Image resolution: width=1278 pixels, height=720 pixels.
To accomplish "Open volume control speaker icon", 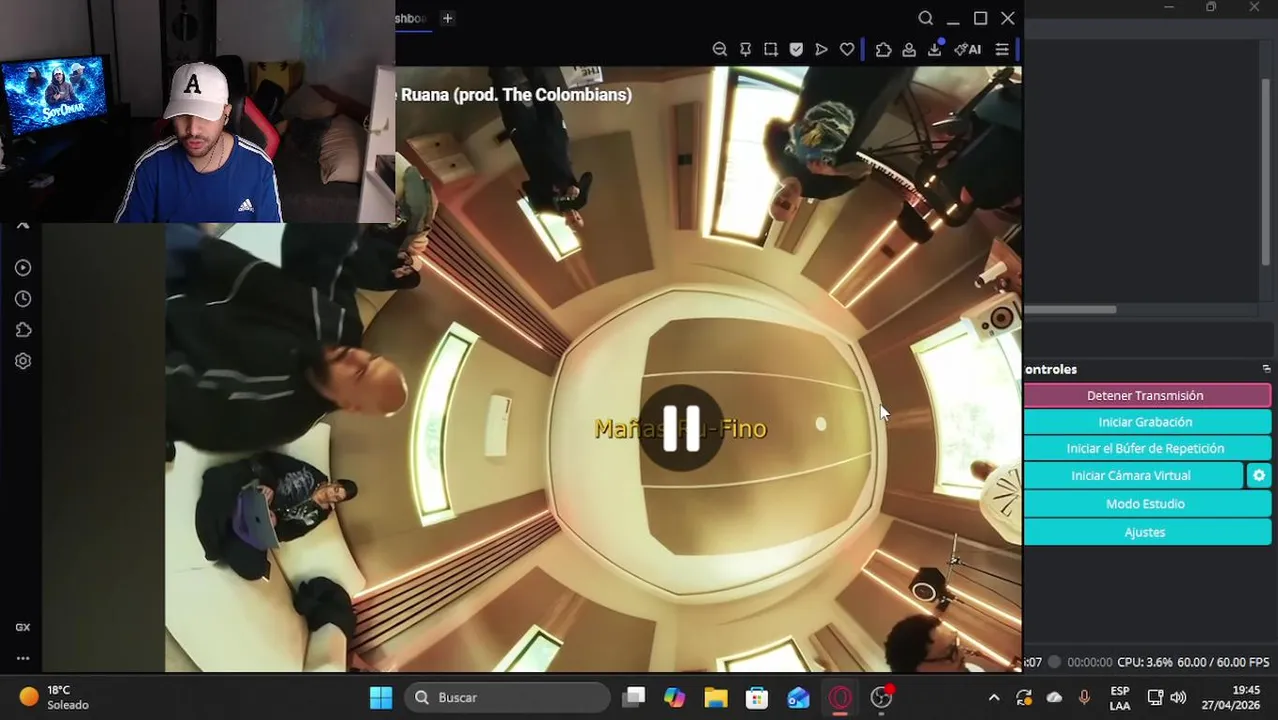I will 1178,698.
